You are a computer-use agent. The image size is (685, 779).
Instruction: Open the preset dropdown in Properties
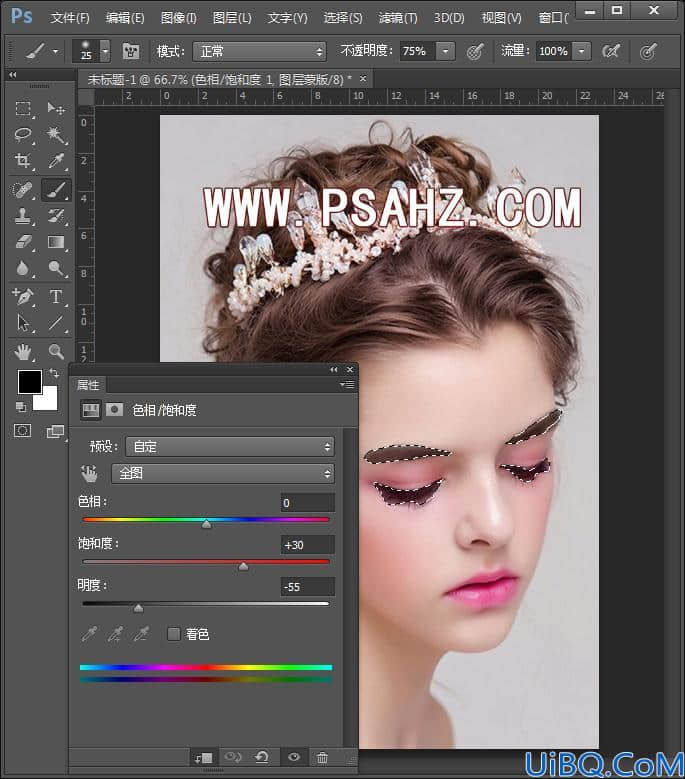[229, 447]
